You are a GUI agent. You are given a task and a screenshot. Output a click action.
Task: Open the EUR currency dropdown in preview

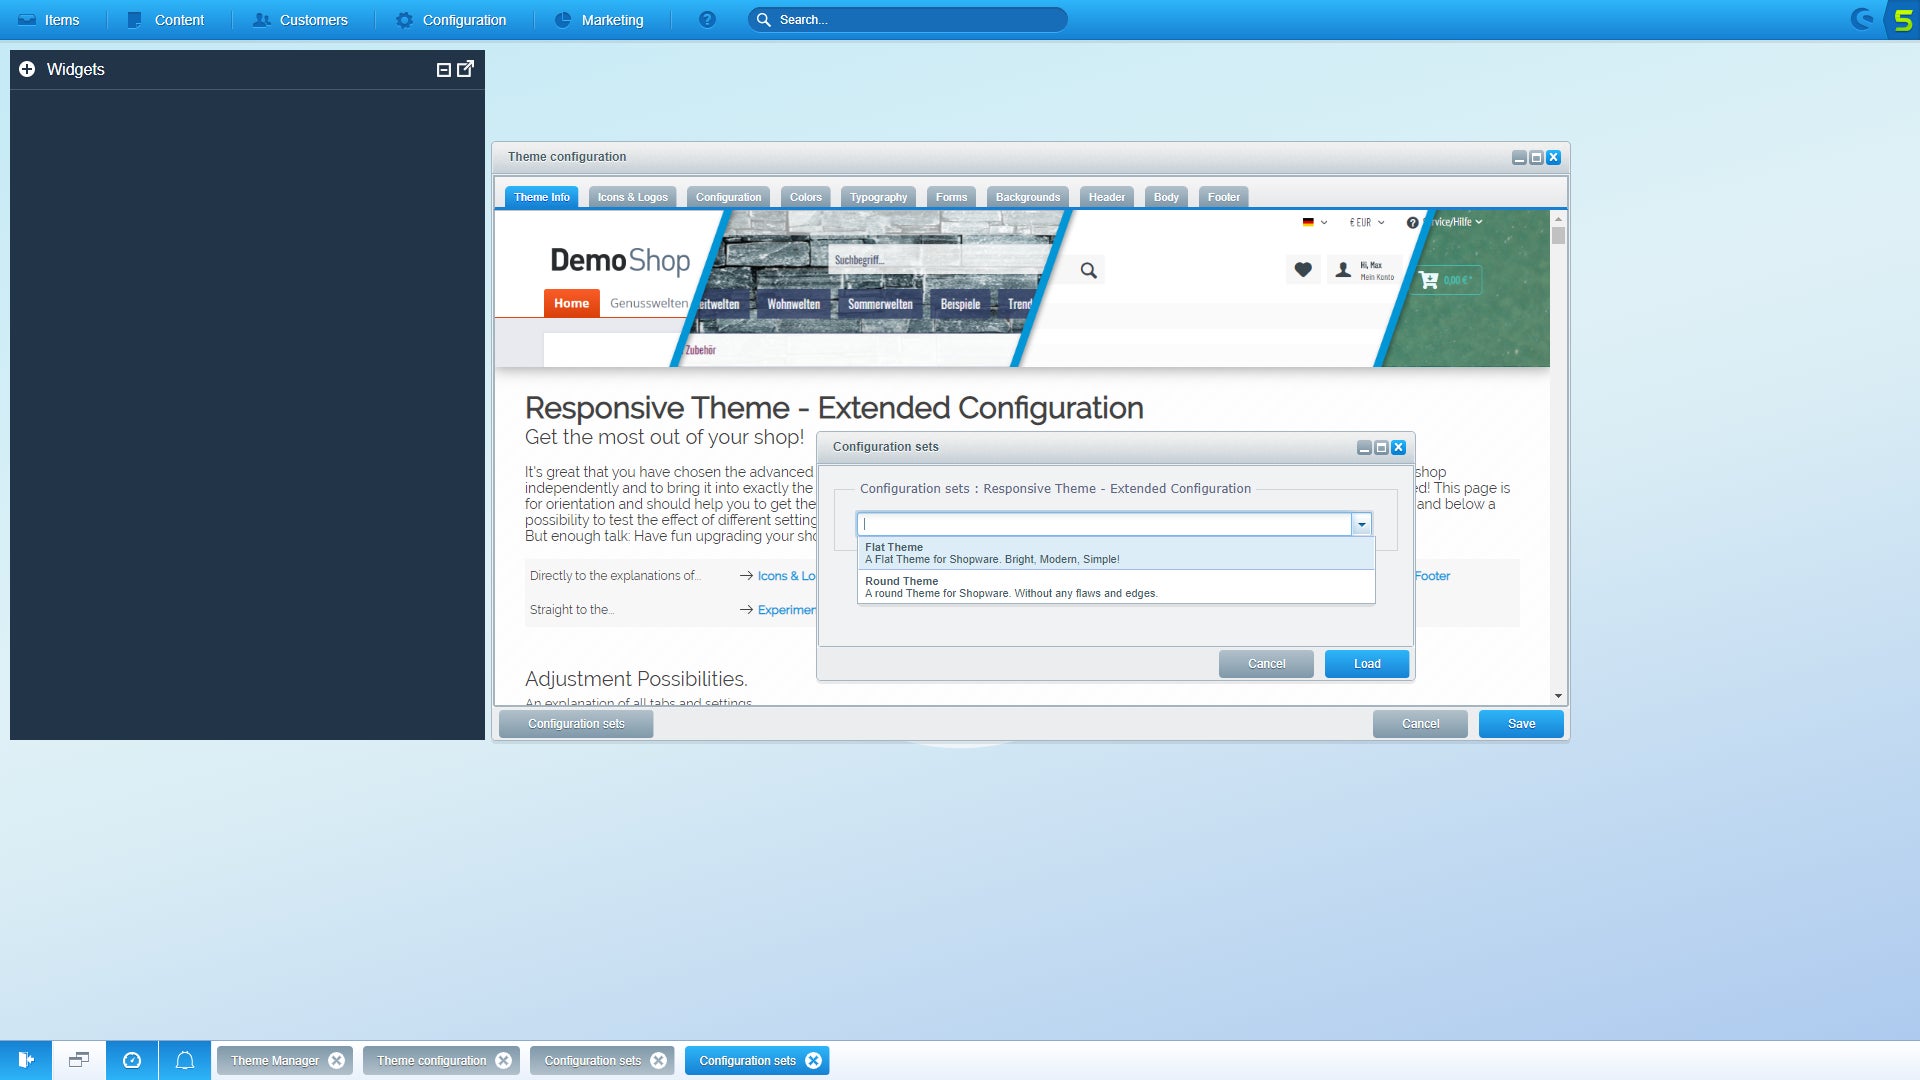tap(1367, 222)
